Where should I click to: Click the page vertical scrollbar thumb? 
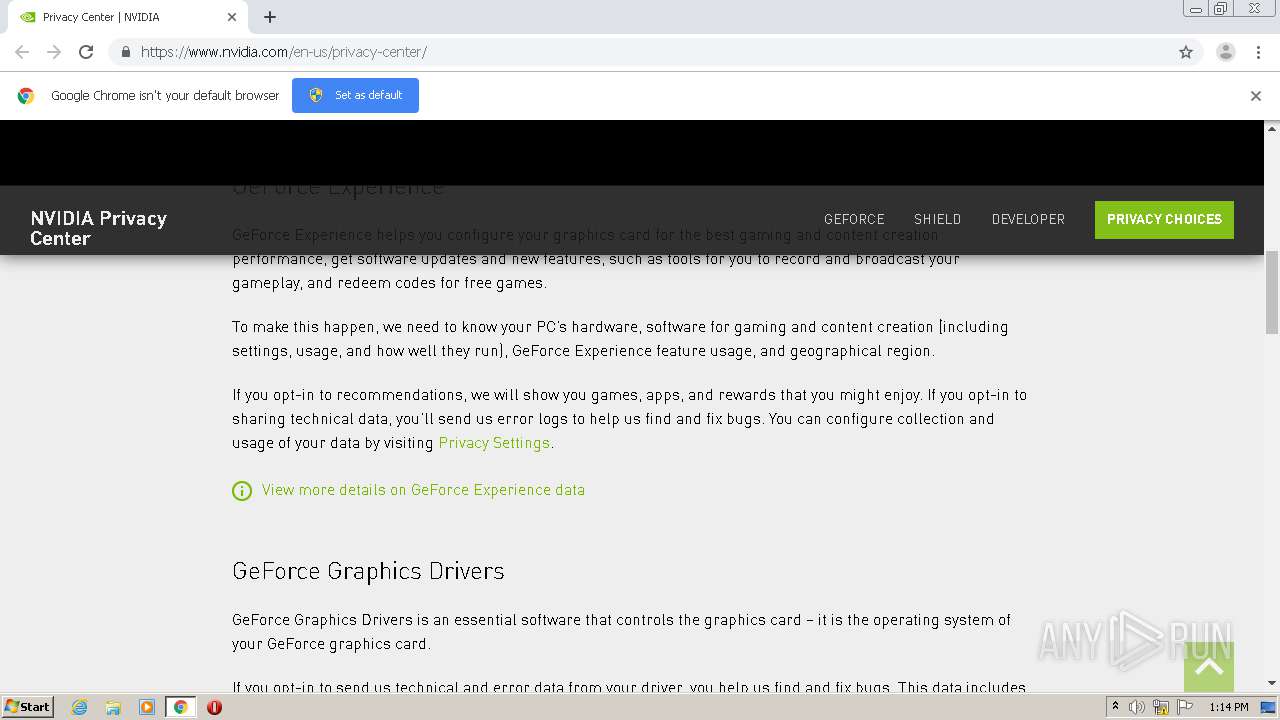coord(1272,292)
